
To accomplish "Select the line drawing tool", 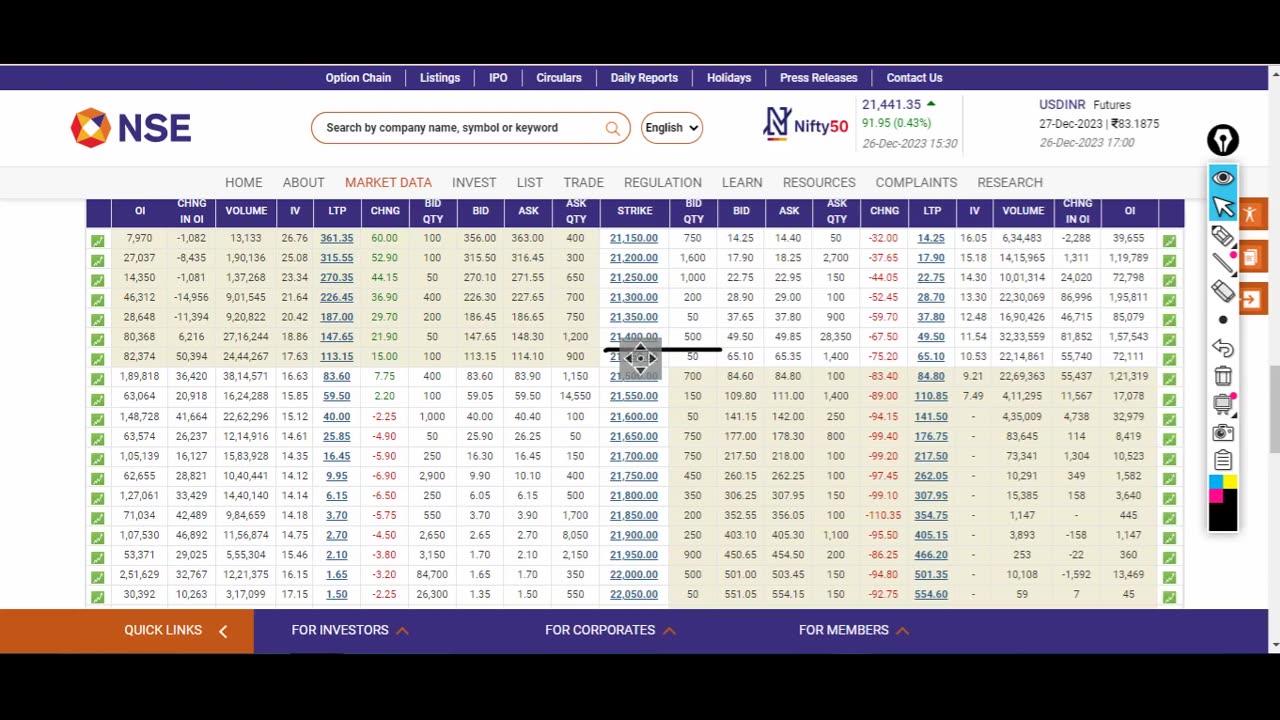I will click(x=1223, y=264).
